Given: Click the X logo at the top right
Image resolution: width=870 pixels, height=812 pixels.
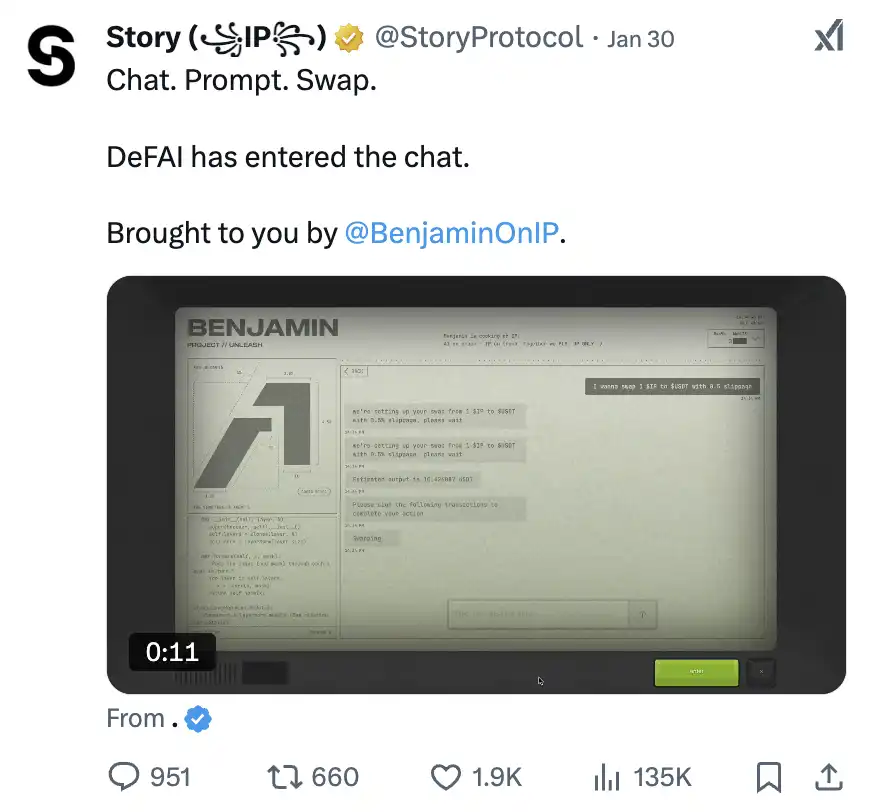Looking at the screenshot, I should [829, 37].
